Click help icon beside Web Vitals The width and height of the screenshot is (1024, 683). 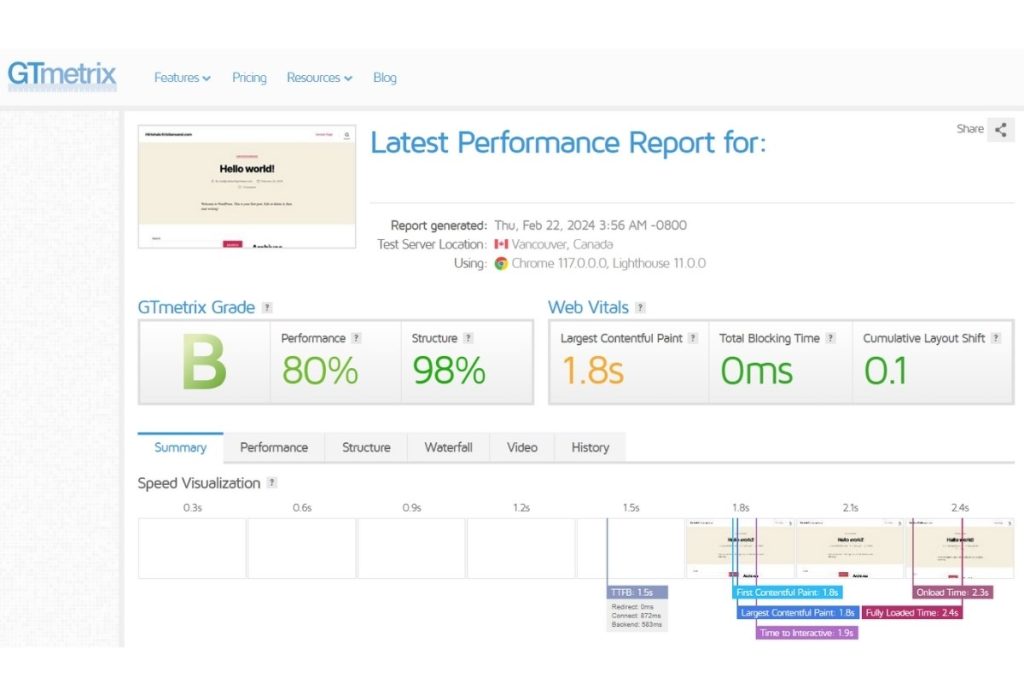click(x=640, y=308)
